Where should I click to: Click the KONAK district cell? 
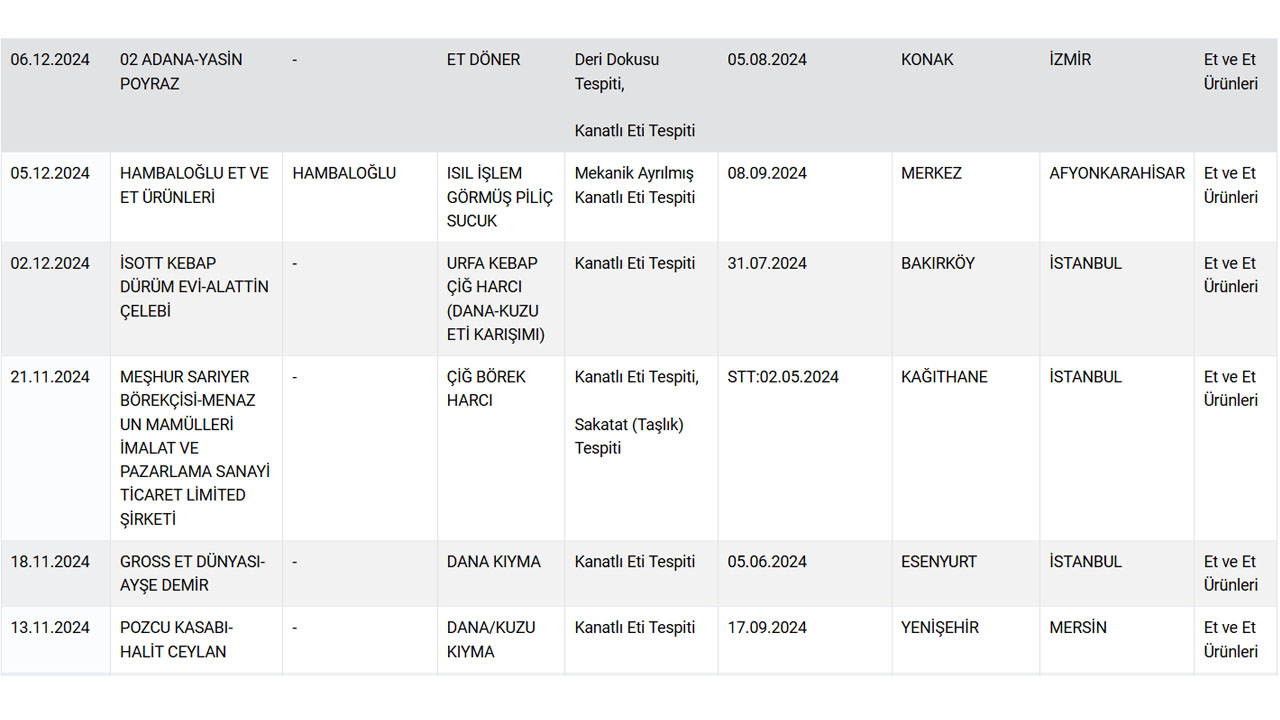coord(927,60)
